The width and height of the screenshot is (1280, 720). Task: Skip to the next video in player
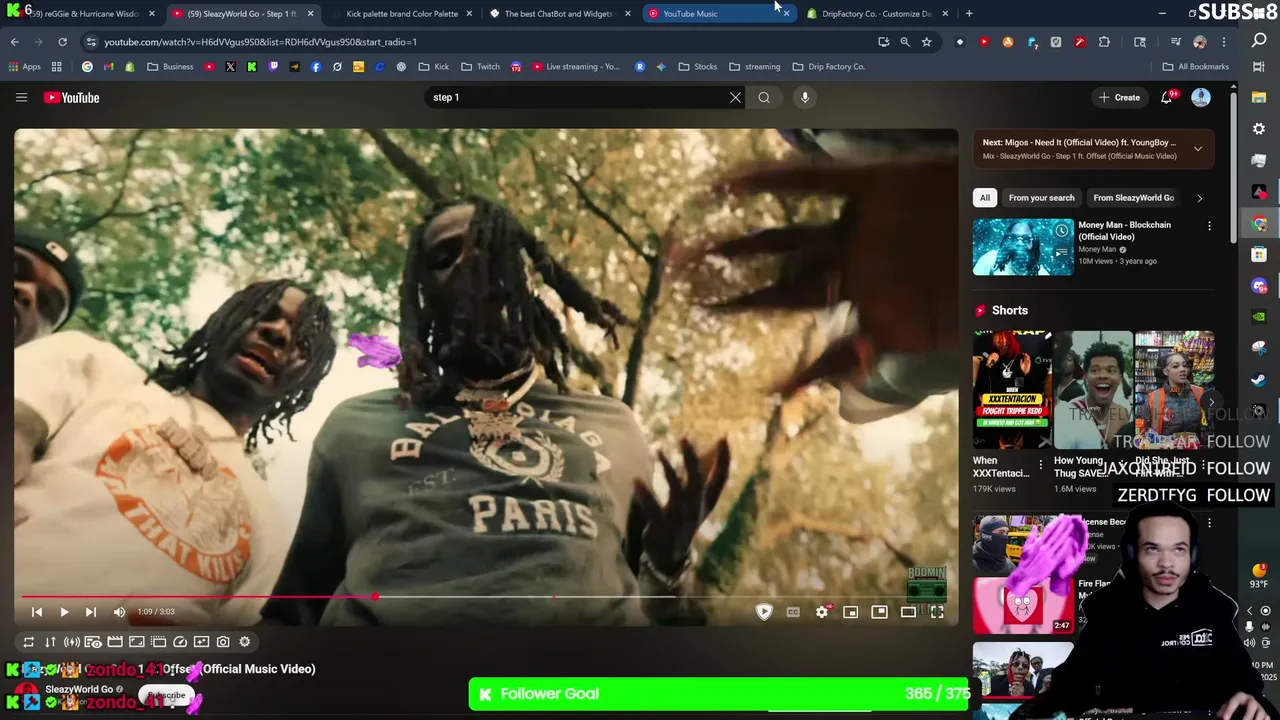[x=91, y=612]
